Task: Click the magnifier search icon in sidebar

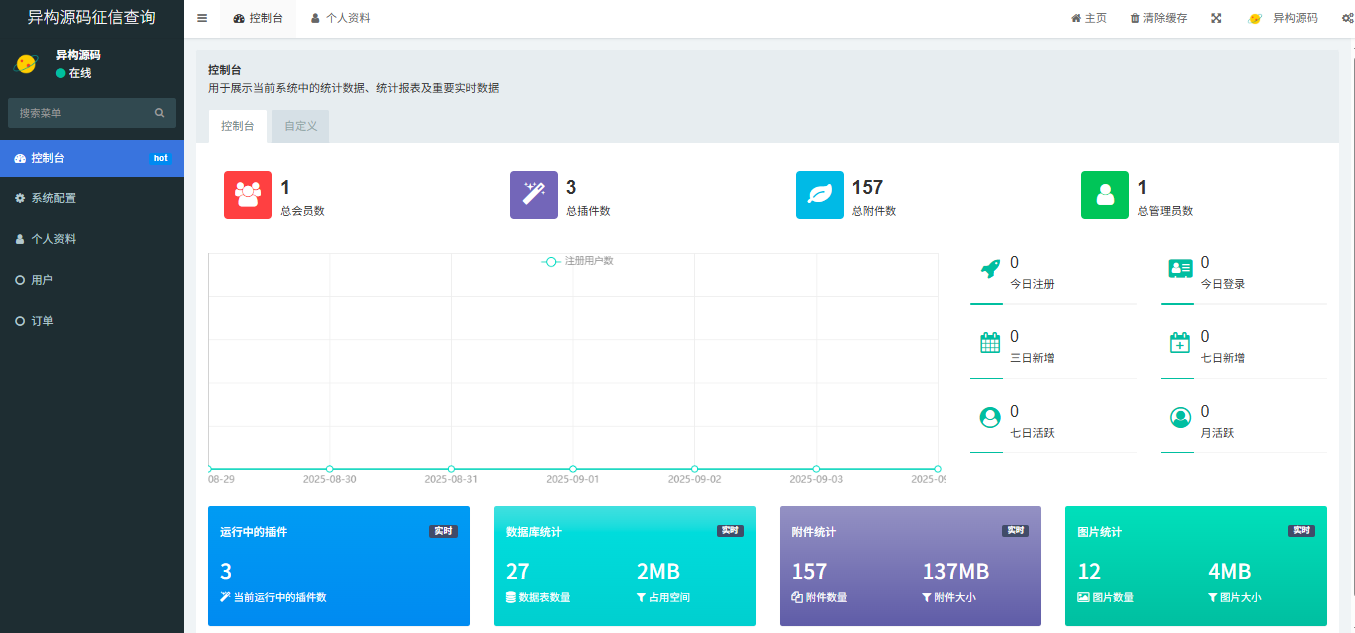Action: pyautogui.click(x=159, y=113)
